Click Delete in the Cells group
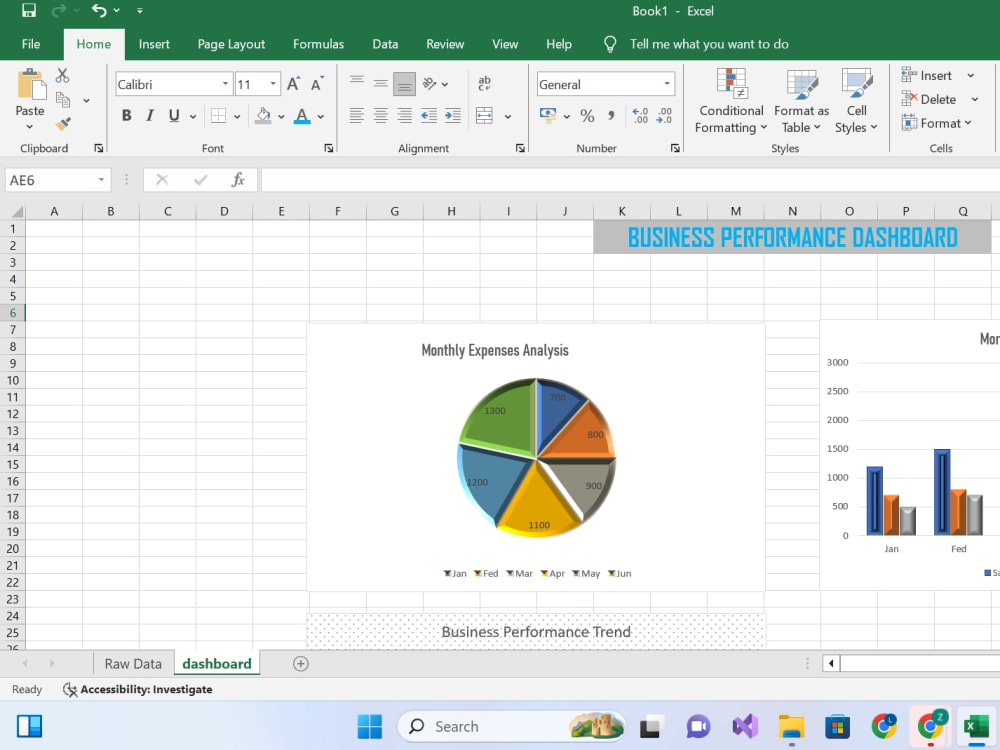Image resolution: width=1000 pixels, height=750 pixels. [x=929, y=99]
